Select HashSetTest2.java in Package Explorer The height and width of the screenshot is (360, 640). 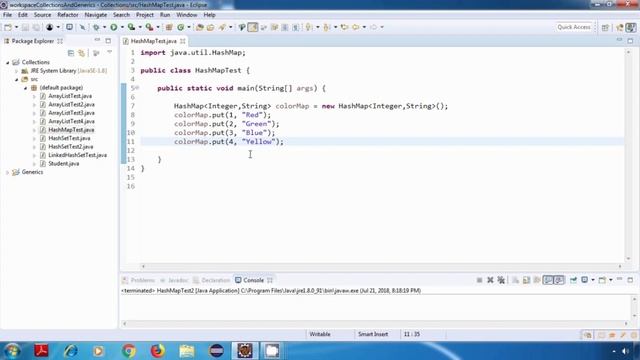pyautogui.click(x=71, y=147)
